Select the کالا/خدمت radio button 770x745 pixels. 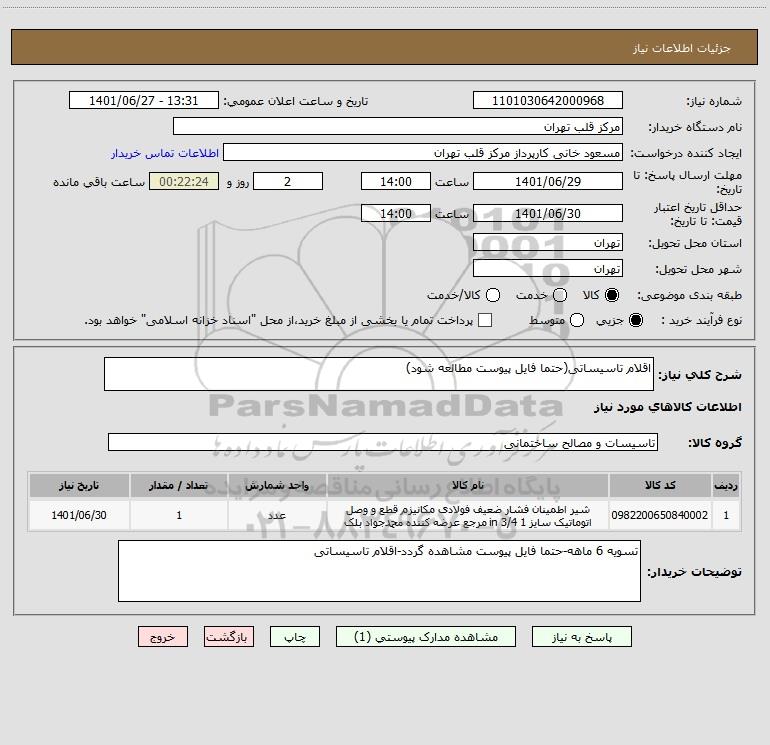tap(493, 295)
